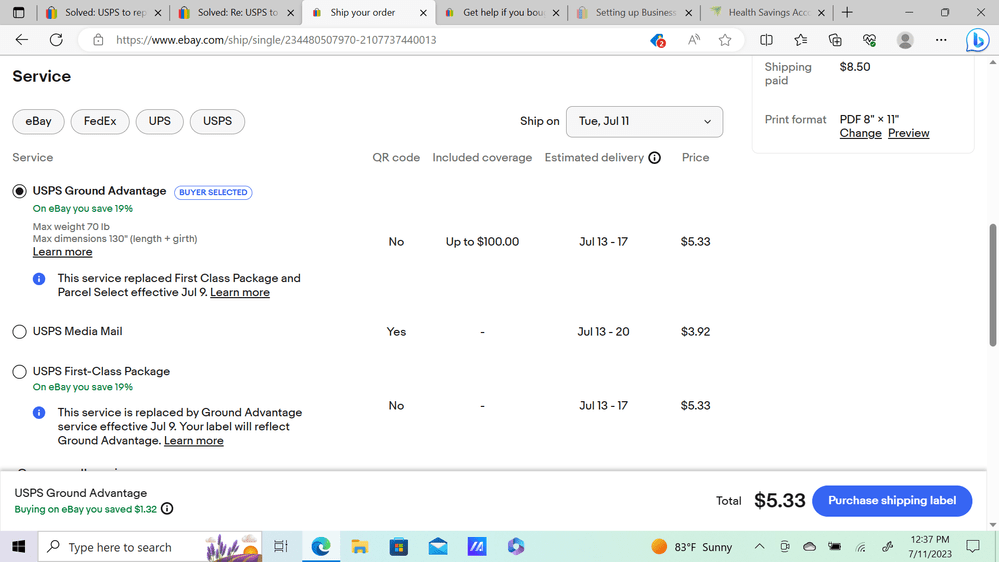The height and width of the screenshot is (562, 999).
Task: Switch to 'Health Savings Account' tab
Action: point(768,12)
